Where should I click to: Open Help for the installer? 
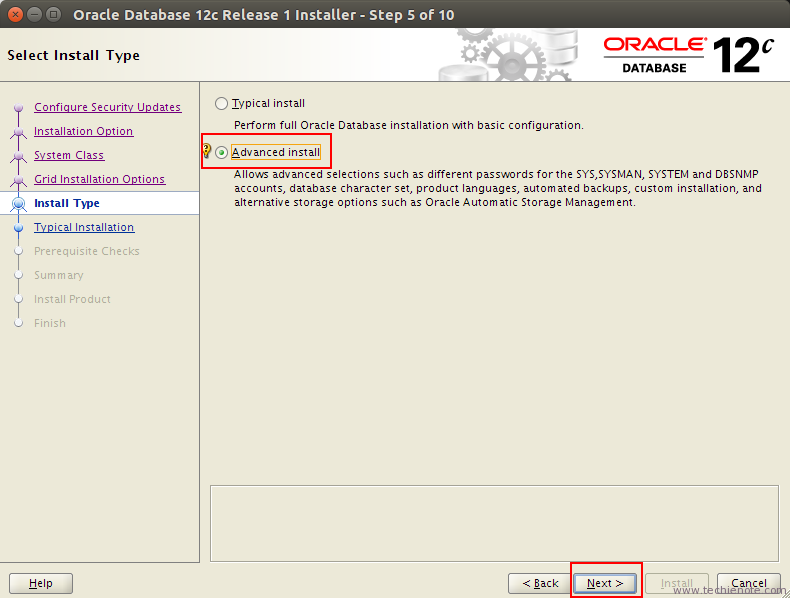click(41, 583)
